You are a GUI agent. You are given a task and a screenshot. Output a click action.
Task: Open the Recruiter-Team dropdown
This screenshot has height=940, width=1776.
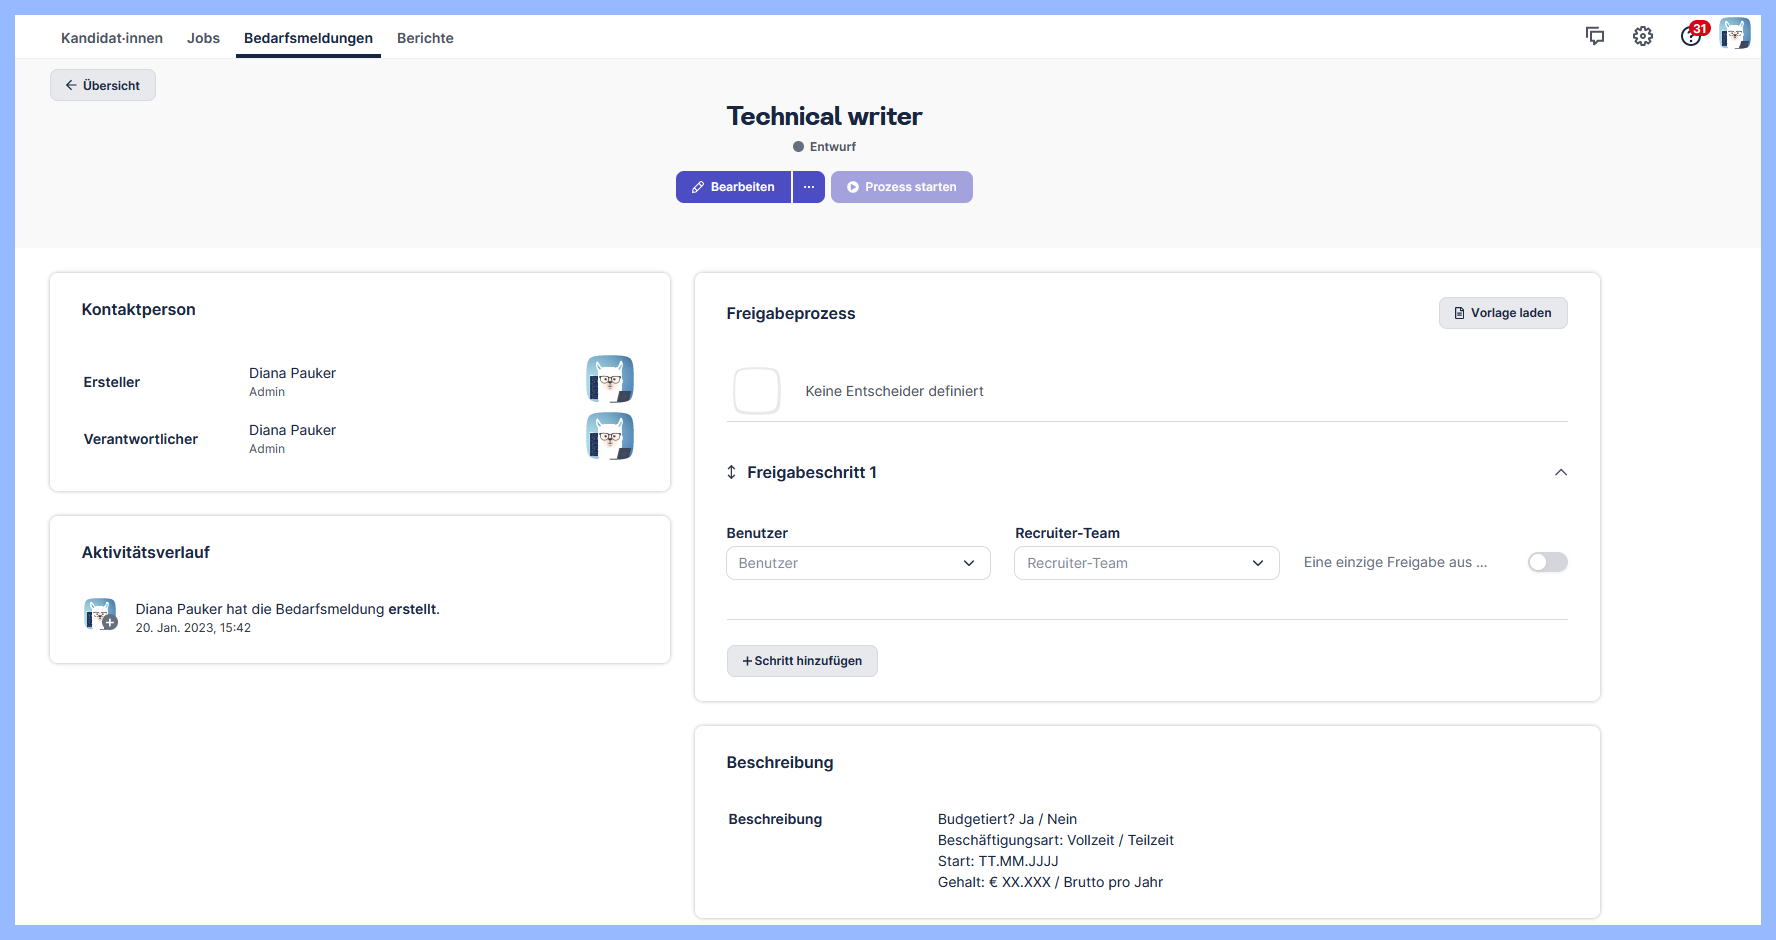pos(1146,563)
